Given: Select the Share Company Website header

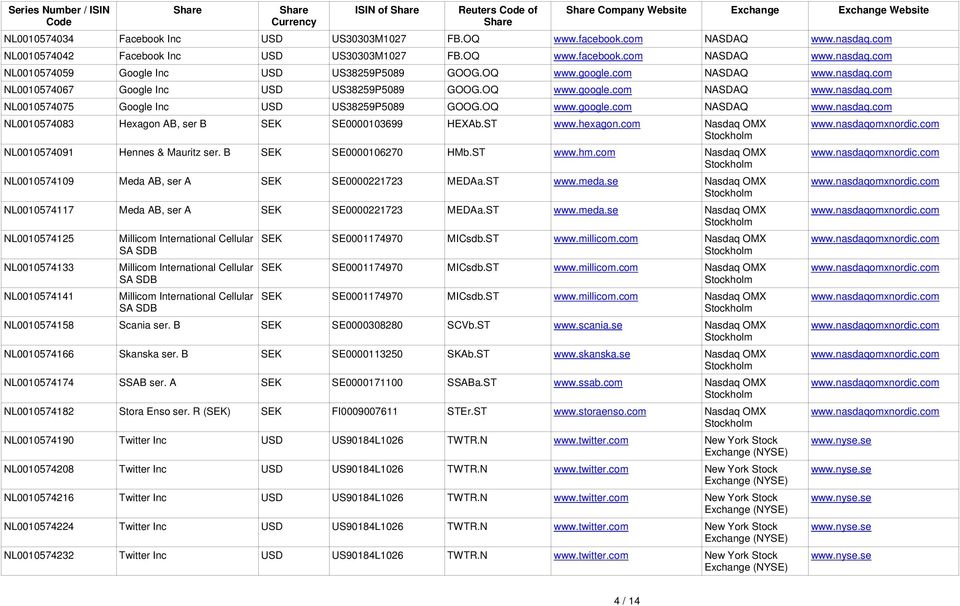Looking at the screenshot, I should [x=626, y=10].
